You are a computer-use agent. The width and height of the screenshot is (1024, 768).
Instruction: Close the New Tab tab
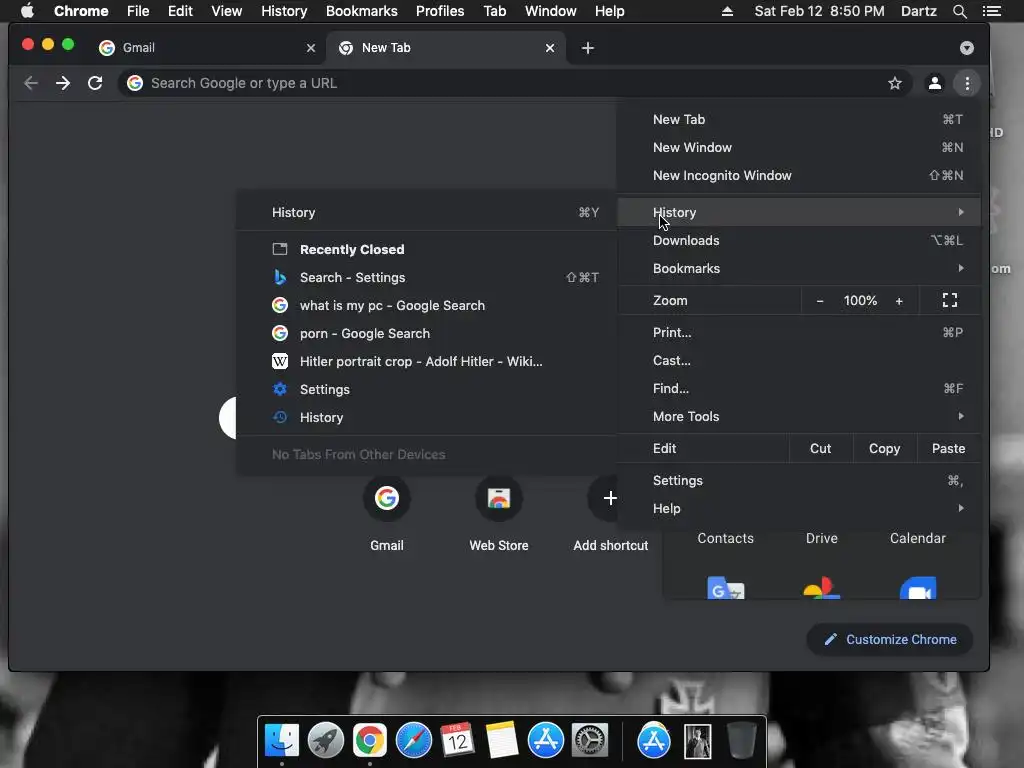coord(550,48)
